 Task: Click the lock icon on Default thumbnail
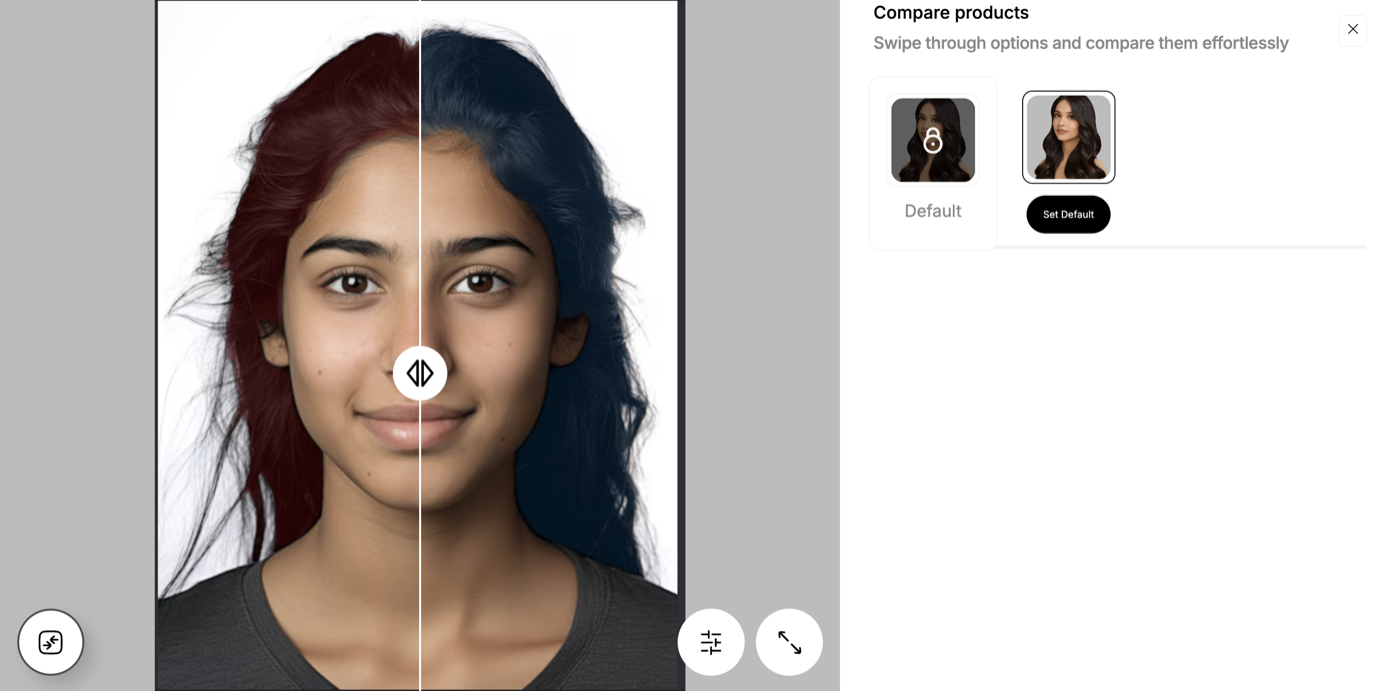[933, 140]
